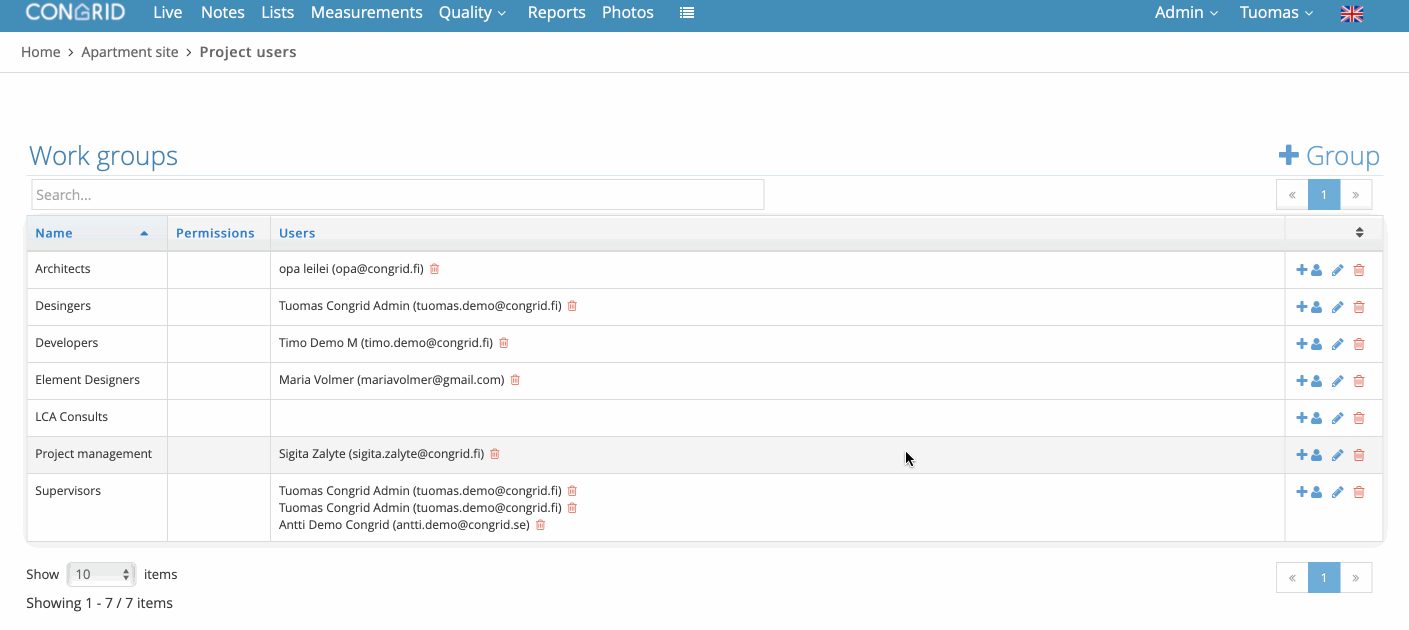Remove Tuomas Congrid Admin from Desingers
Viewport: 1409px width, 630px height.
click(573, 306)
